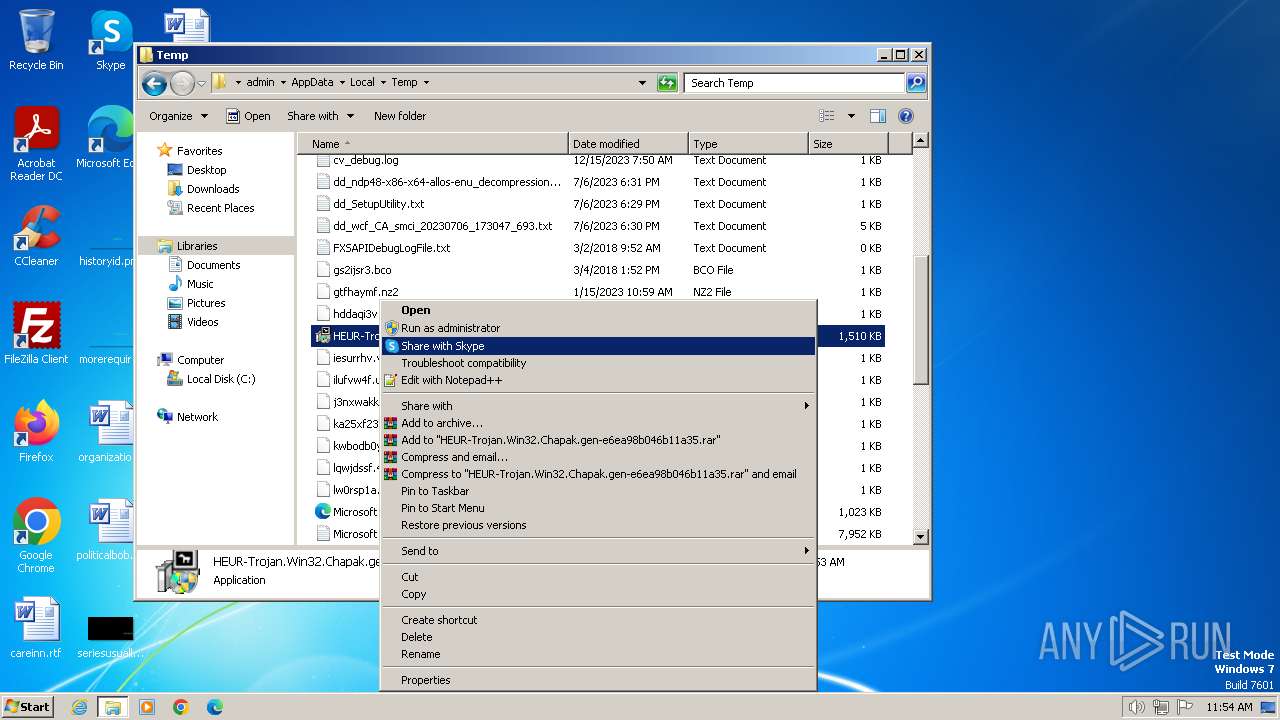The image size is (1280, 720).
Task: Select the Documents library
Action: [x=213, y=265]
